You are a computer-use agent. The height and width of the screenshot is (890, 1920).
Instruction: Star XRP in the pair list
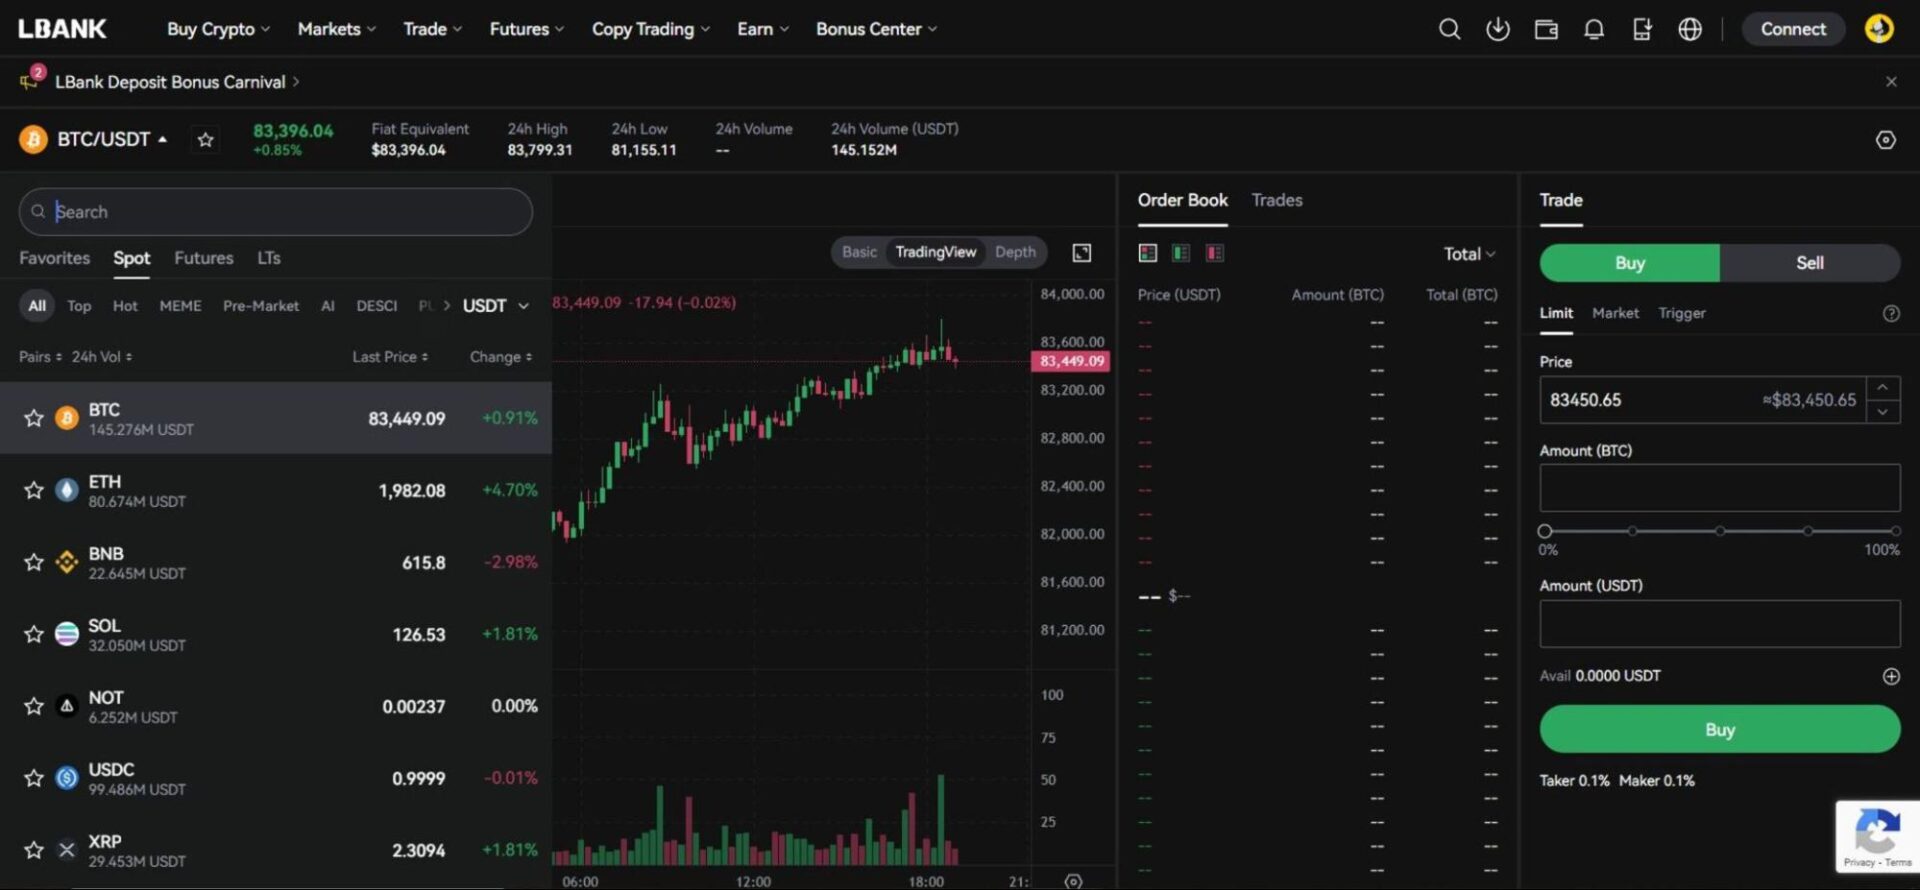(x=34, y=850)
